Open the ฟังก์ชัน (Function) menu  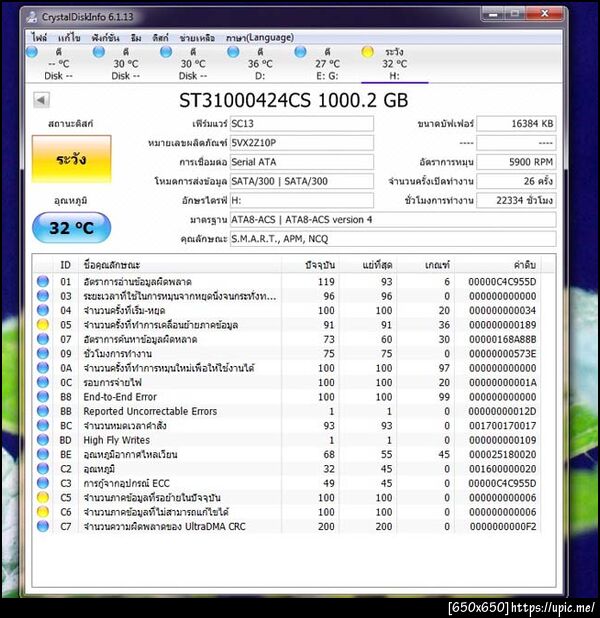105,38
